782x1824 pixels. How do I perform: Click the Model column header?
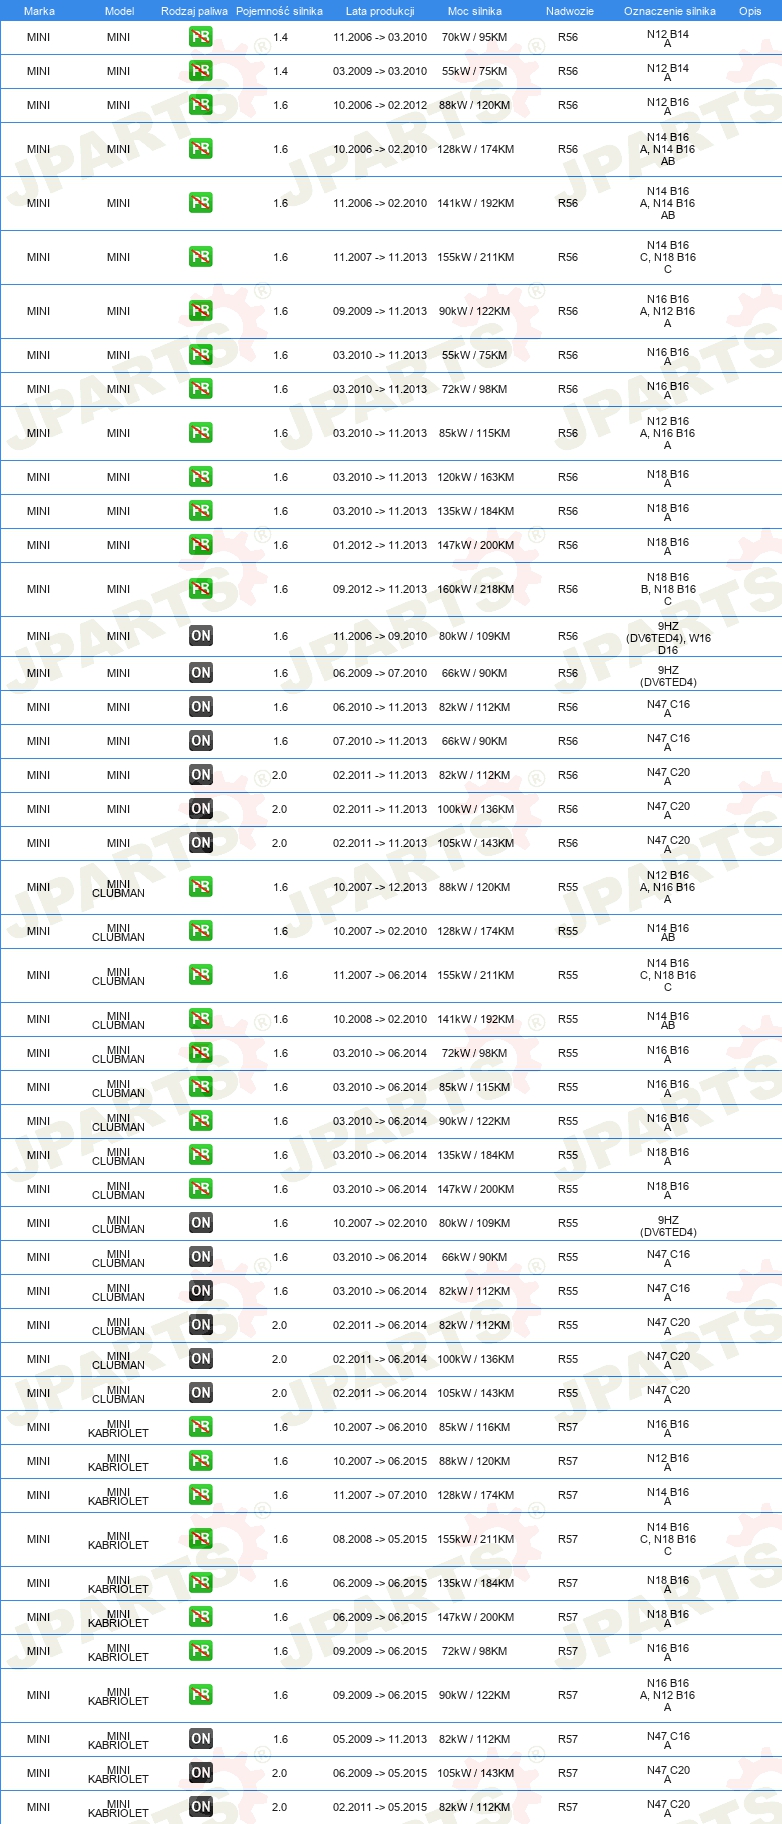click(x=119, y=11)
